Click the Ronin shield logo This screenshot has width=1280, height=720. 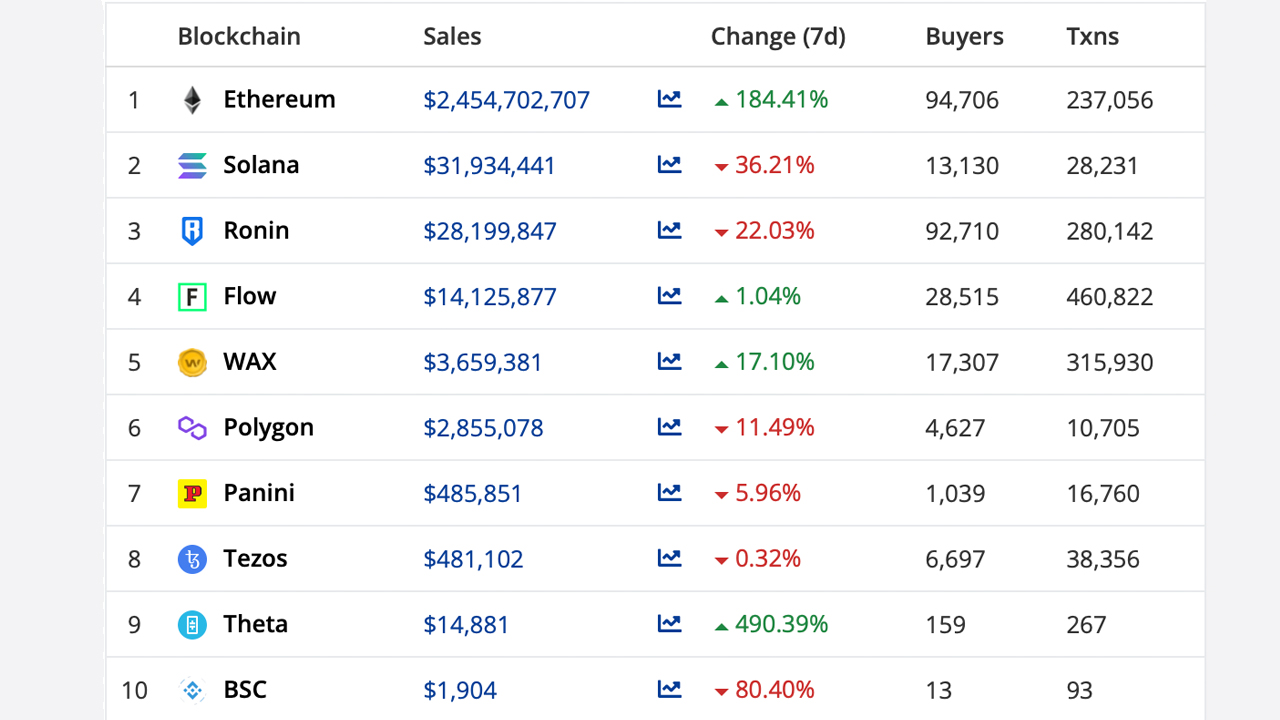192,230
